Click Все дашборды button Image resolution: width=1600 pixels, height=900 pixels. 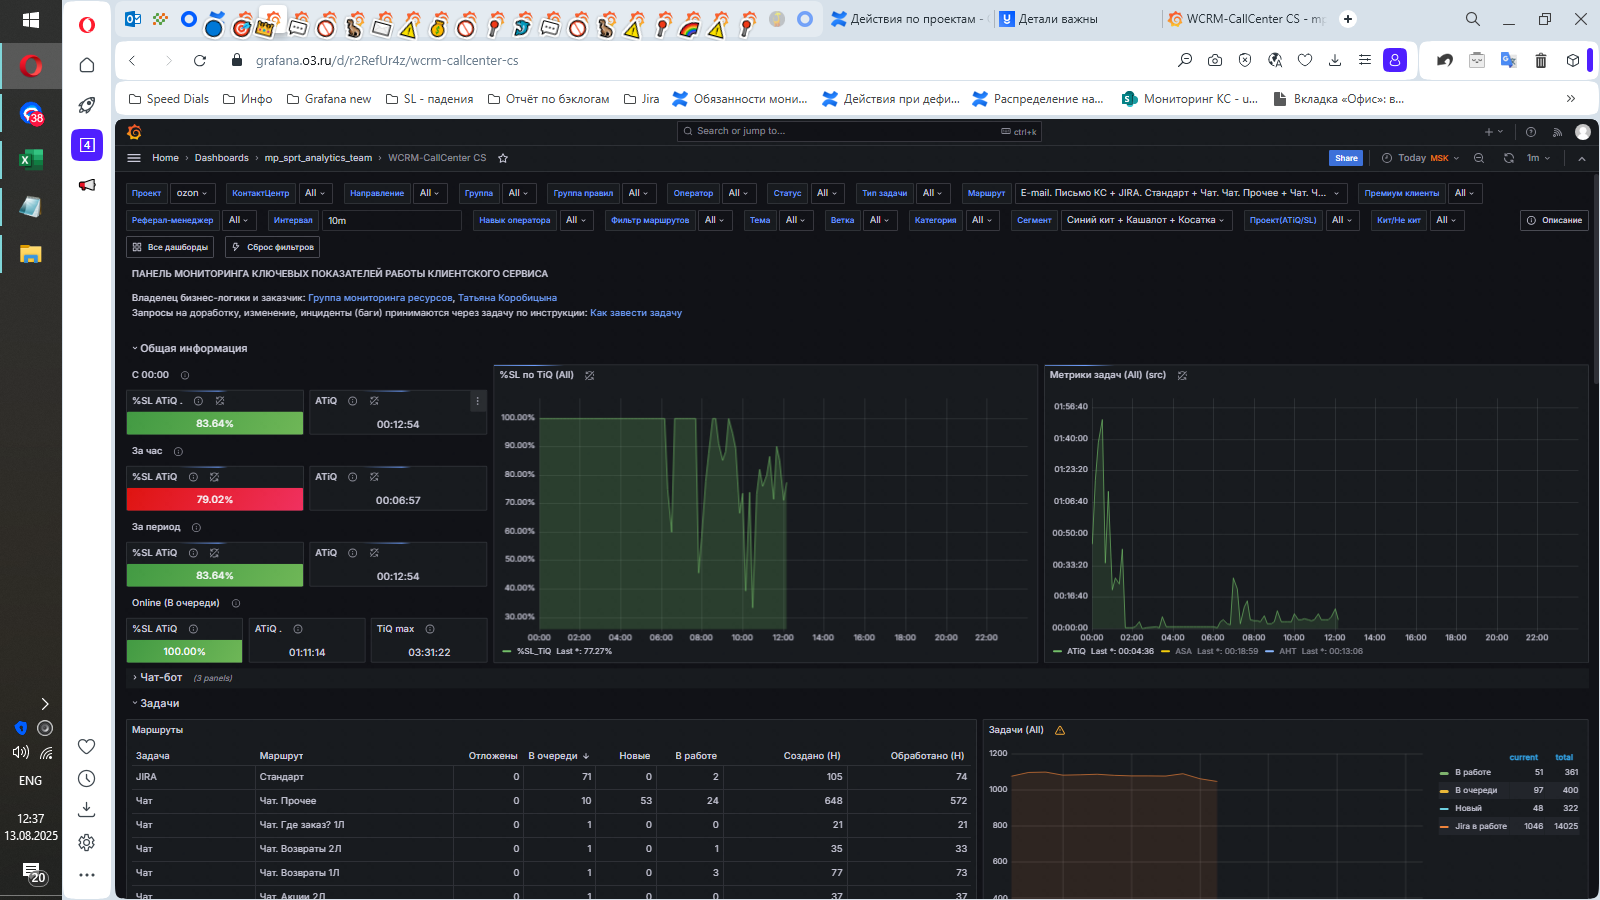tap(170, 247)
